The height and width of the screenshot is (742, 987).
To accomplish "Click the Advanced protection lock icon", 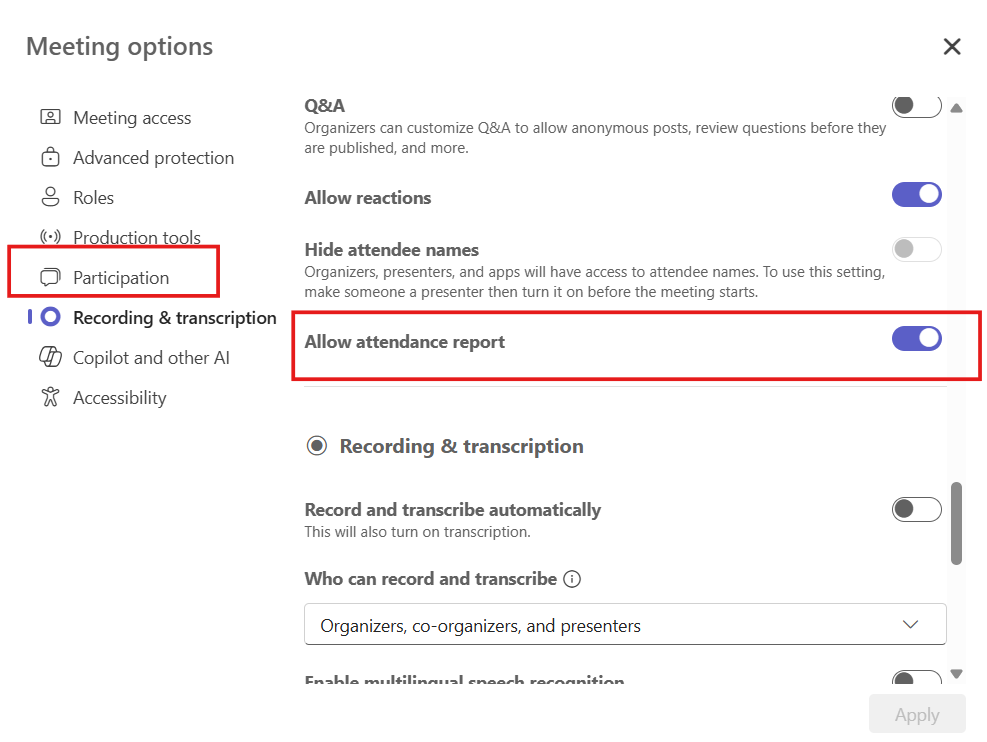I will [x=50, y=157].
